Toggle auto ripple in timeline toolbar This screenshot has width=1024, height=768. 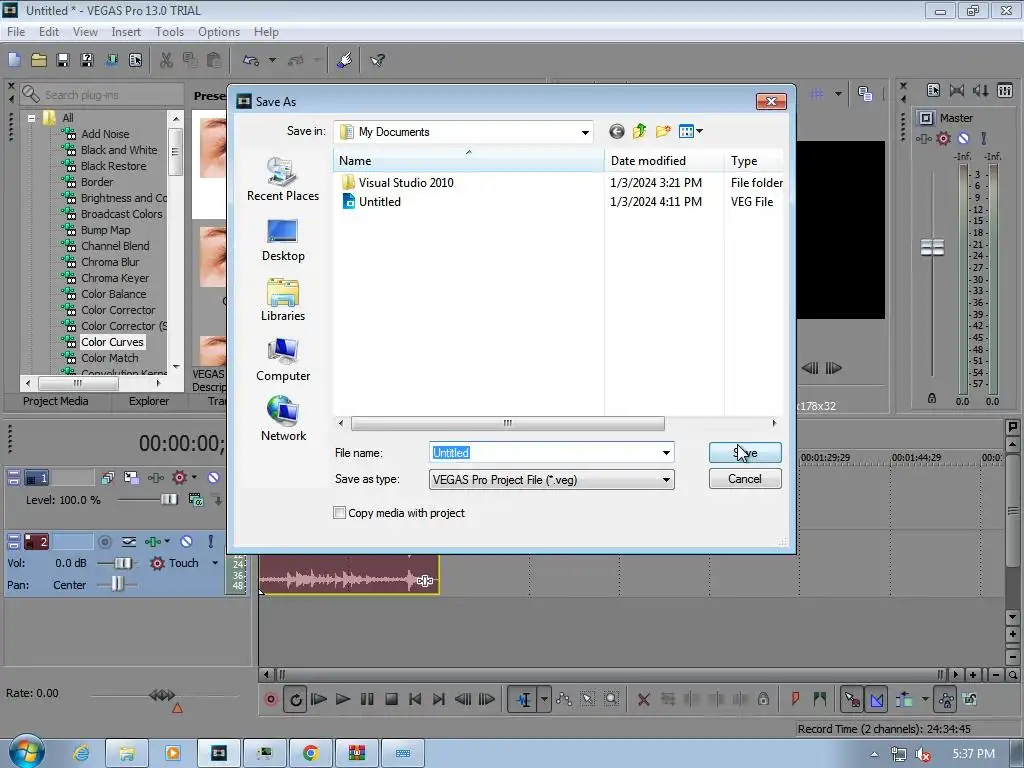(x=904, y=699)
